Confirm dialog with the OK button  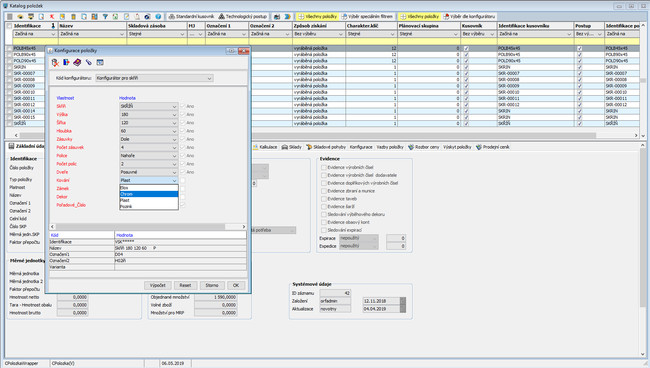click(236, 285)
